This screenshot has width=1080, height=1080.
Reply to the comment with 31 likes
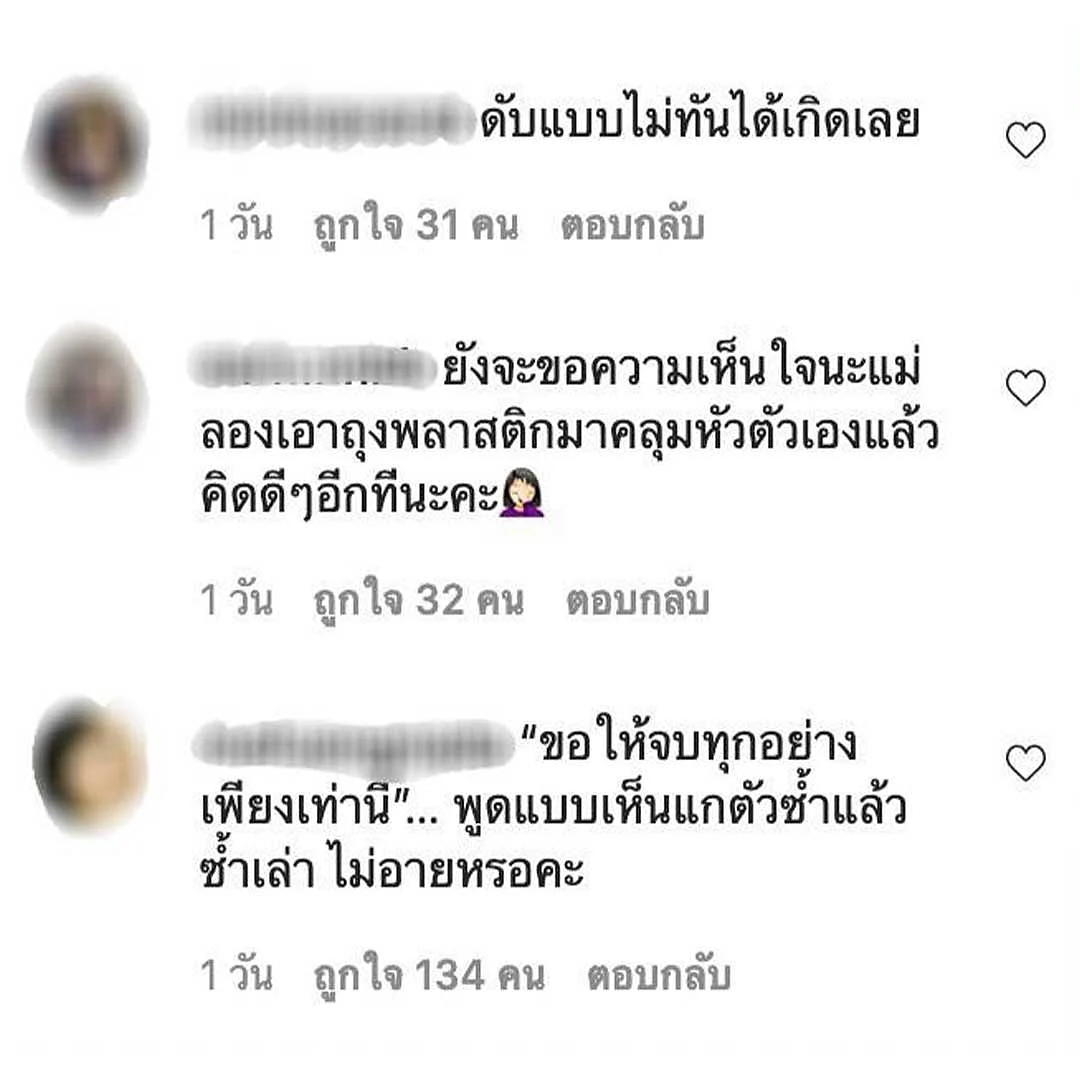click(632, 225)
